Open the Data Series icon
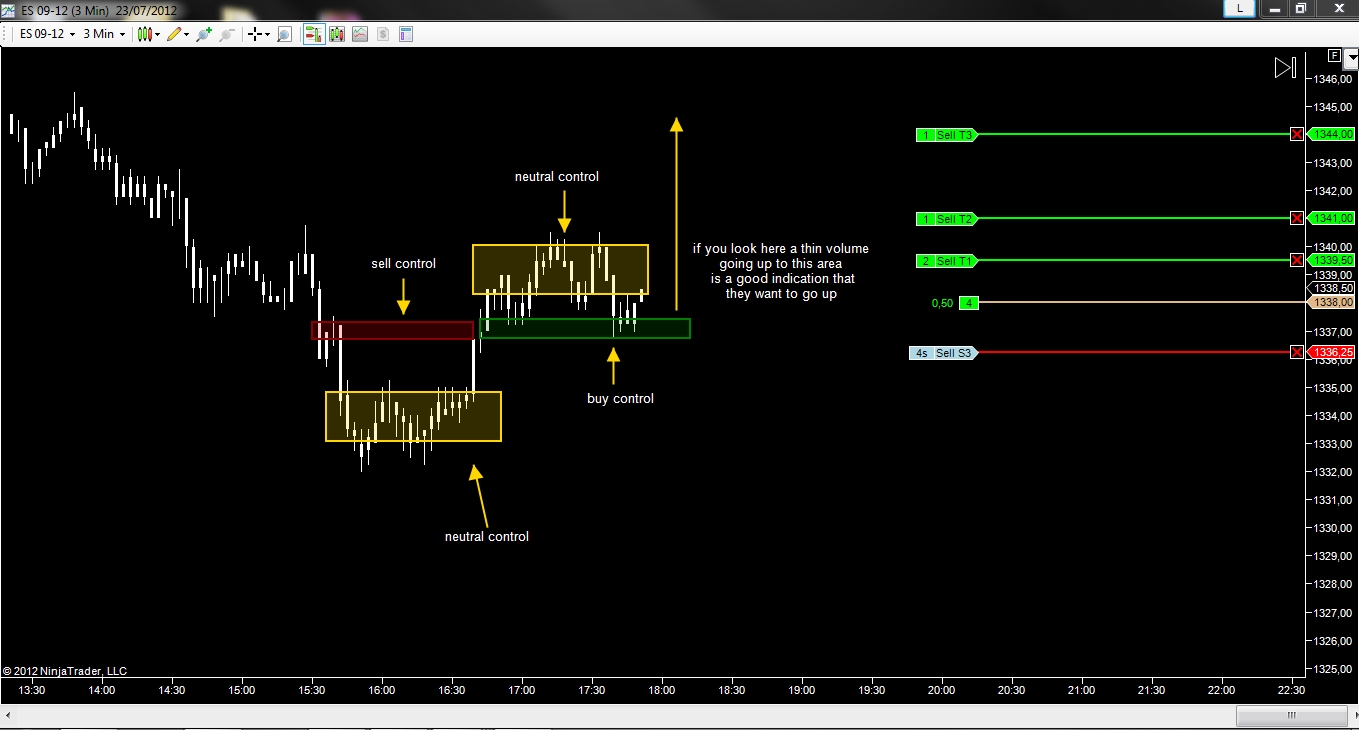This screenshot has width=1359, height=730. click(337, 34)
